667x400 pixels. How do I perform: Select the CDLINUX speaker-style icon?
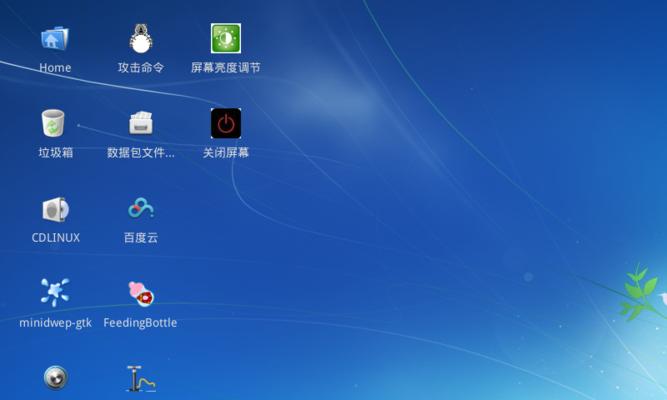(55, 209)
